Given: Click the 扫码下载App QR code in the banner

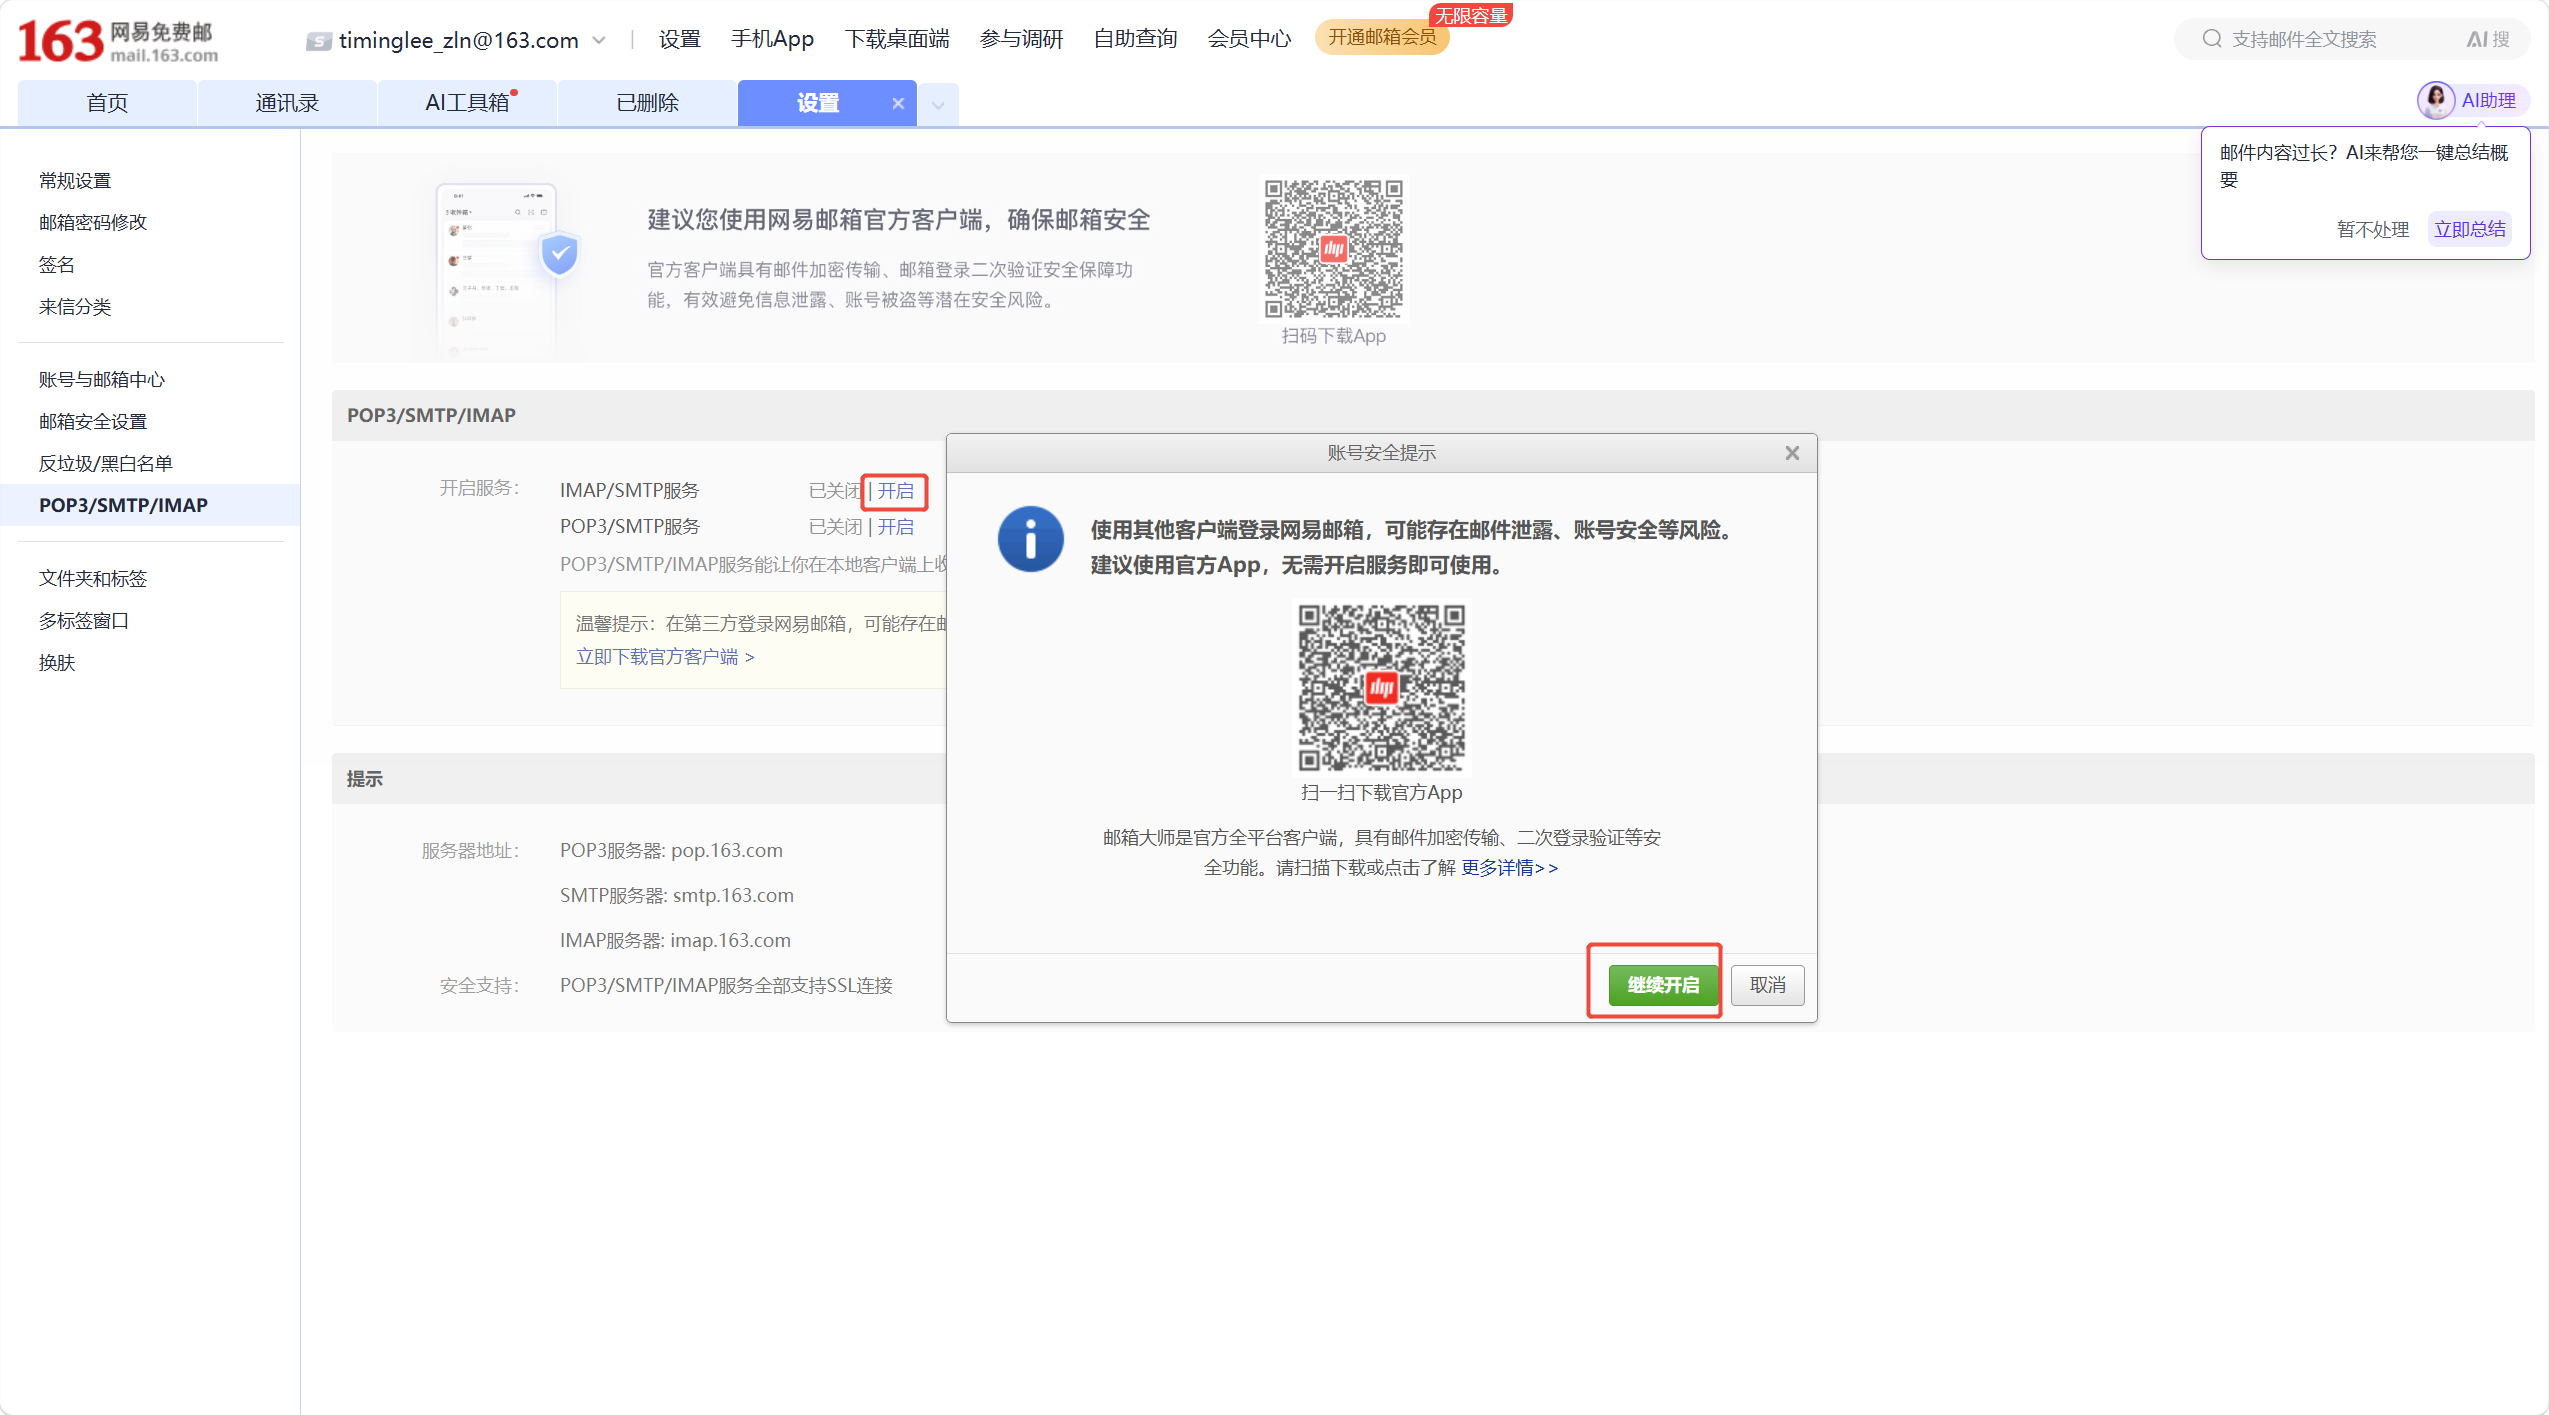Looking at the screenshot, I should pyautogui.click(x=1334, y=249).
